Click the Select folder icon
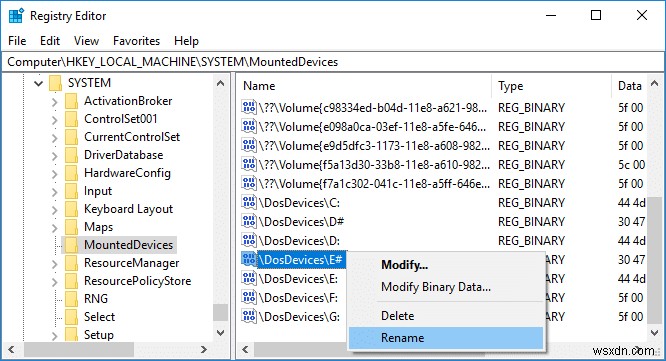The height and width of the screenshot is (361, 666). pos(72,317)
